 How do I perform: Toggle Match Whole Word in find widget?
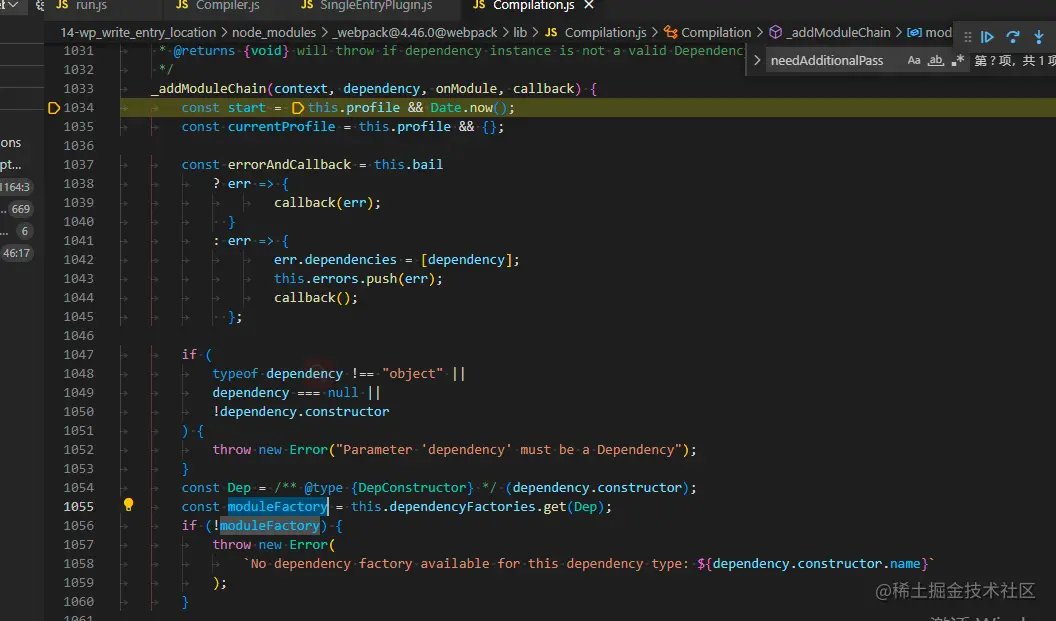[x=935, y=61]
